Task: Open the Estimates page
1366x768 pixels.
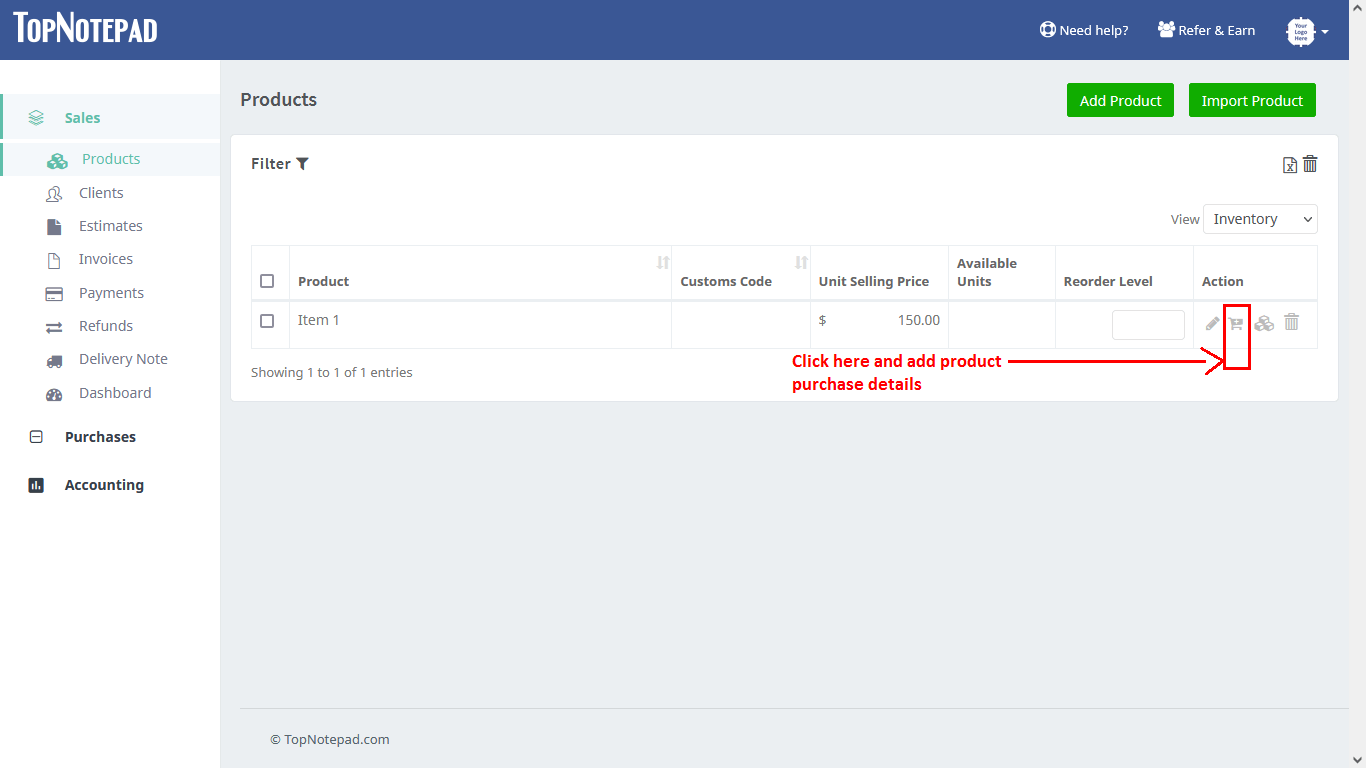Action: click(x=111, y=226)
